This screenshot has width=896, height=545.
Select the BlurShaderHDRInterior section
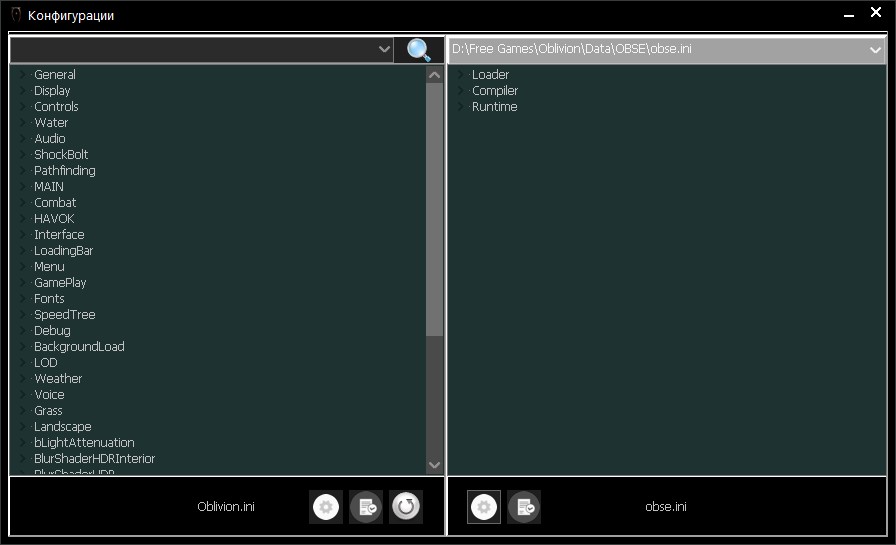[94, 459]
